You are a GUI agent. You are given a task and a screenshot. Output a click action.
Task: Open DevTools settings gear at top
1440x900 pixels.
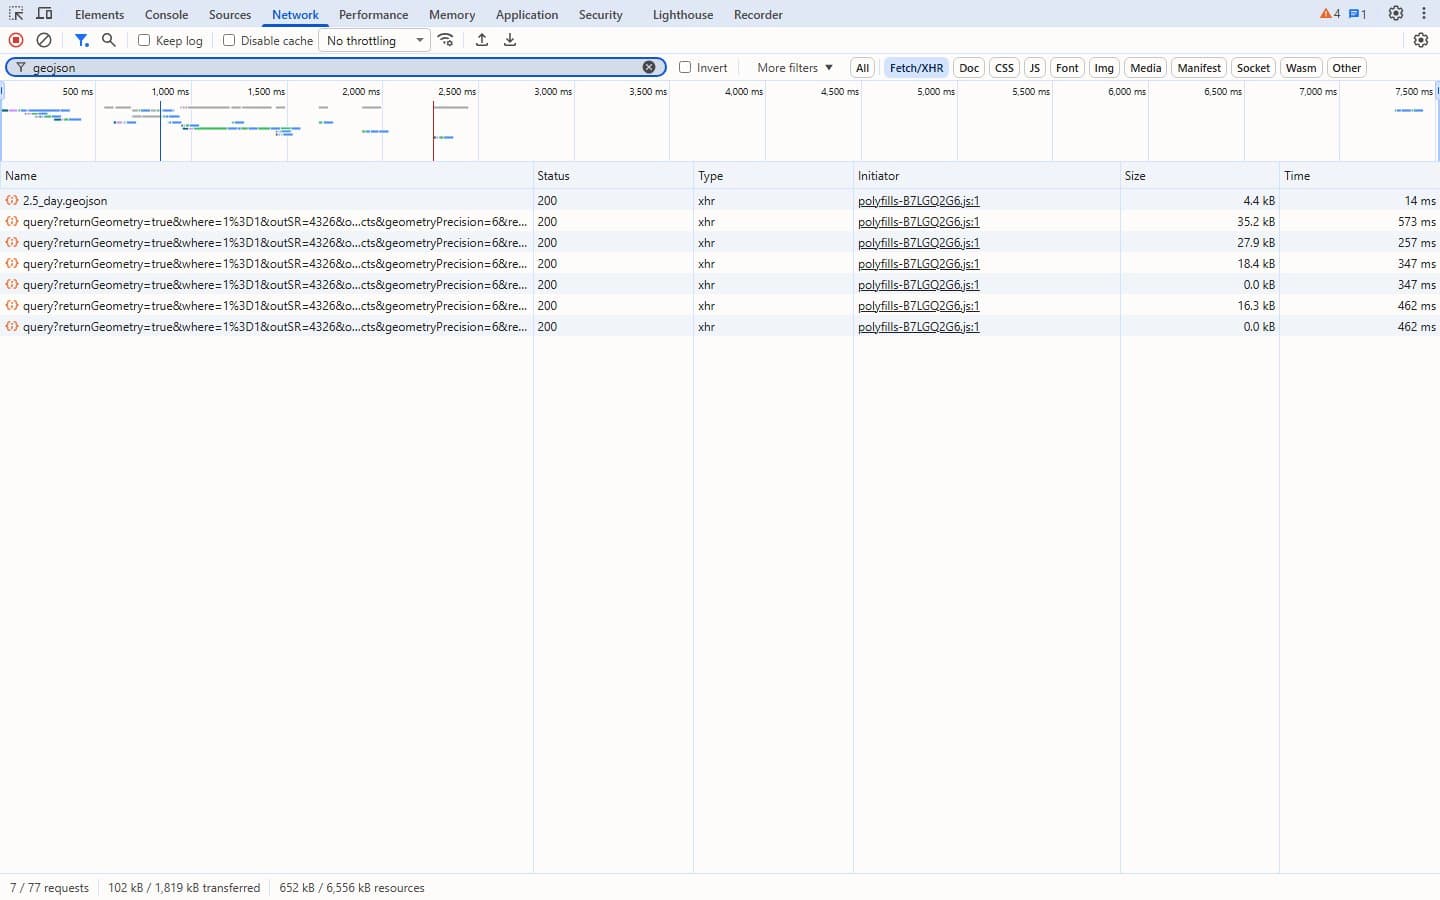[1396, 14]
